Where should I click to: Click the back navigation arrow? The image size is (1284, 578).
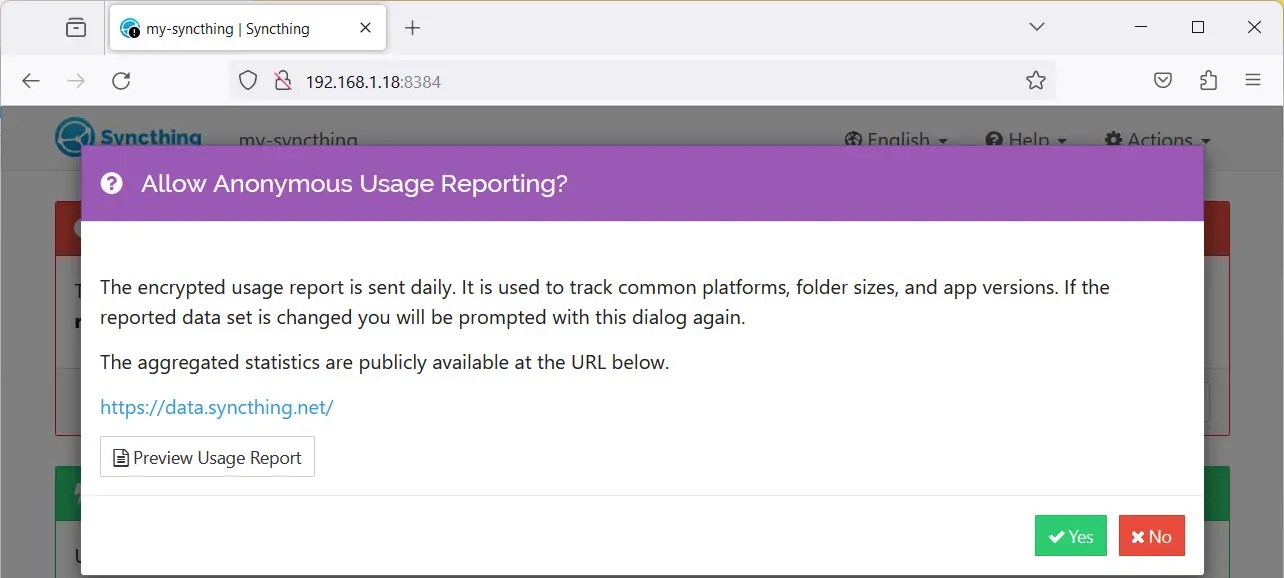[x=30, y=80]
